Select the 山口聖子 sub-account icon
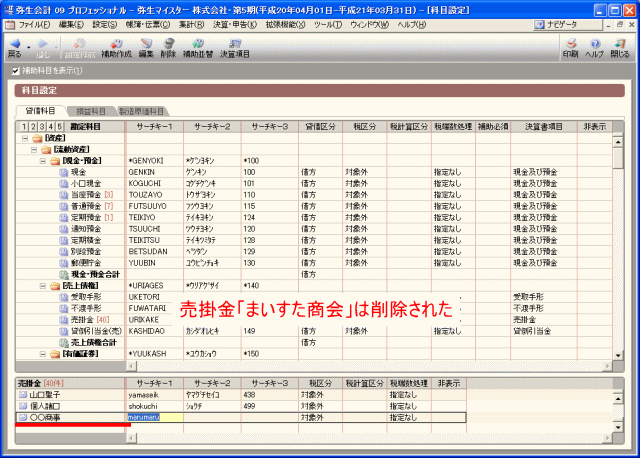The image size is (640, 458). coord(23,395)
